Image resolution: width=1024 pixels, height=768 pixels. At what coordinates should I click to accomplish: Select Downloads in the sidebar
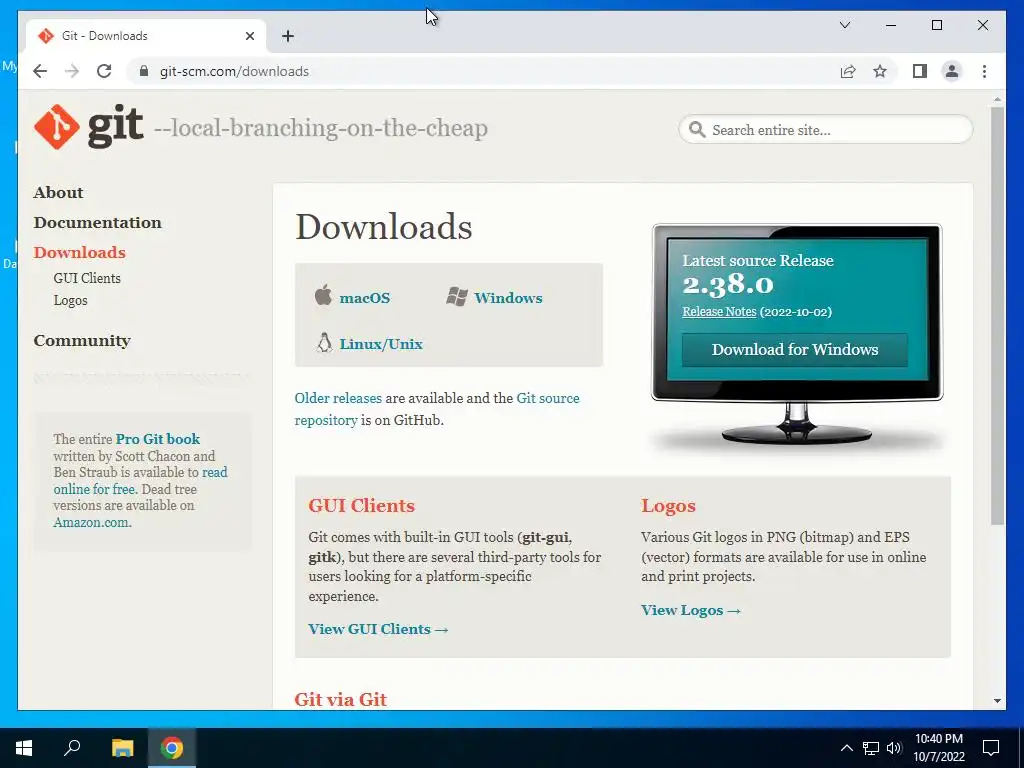80,253
